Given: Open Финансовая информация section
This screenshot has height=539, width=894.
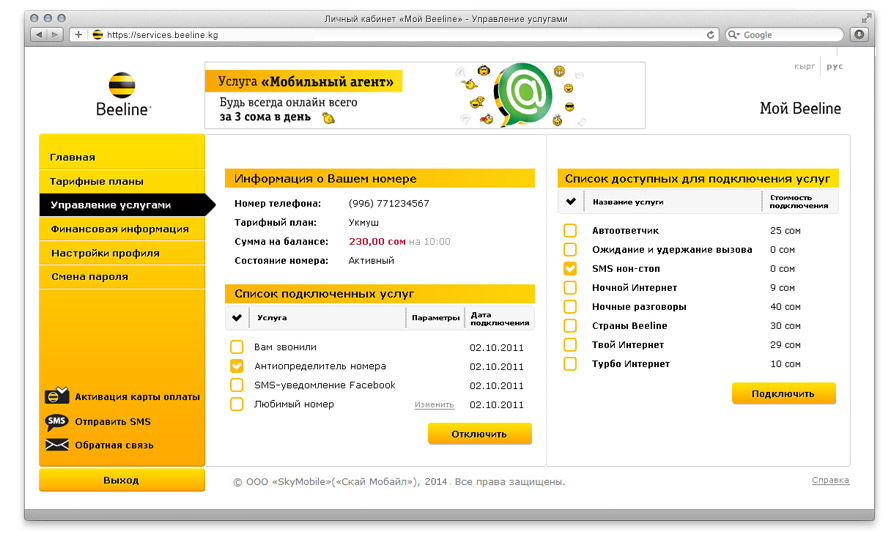Looking at the screenshot, I should [122, 229].
